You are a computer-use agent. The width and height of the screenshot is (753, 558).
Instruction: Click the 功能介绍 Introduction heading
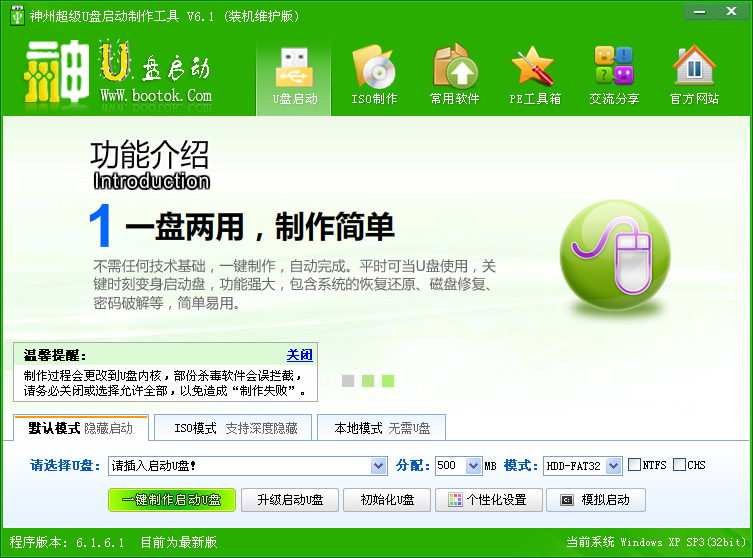coord(150,165)
